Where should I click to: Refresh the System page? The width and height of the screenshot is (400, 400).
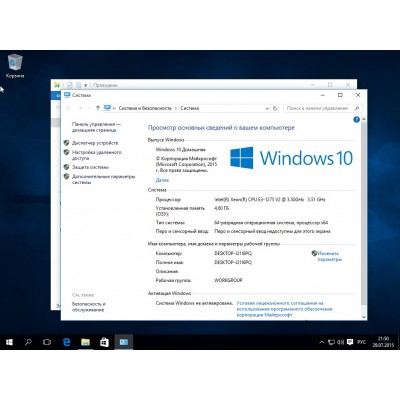(275, 108)
